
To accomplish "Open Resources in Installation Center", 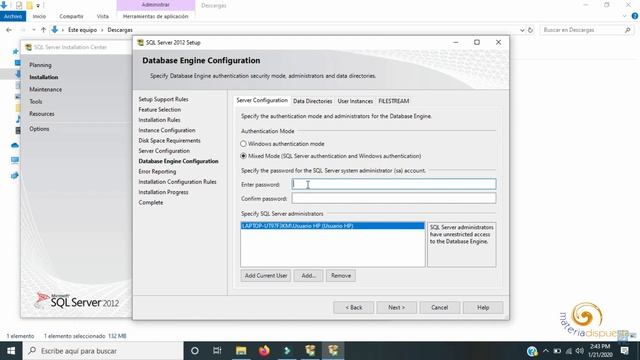I will coord(42,113).
